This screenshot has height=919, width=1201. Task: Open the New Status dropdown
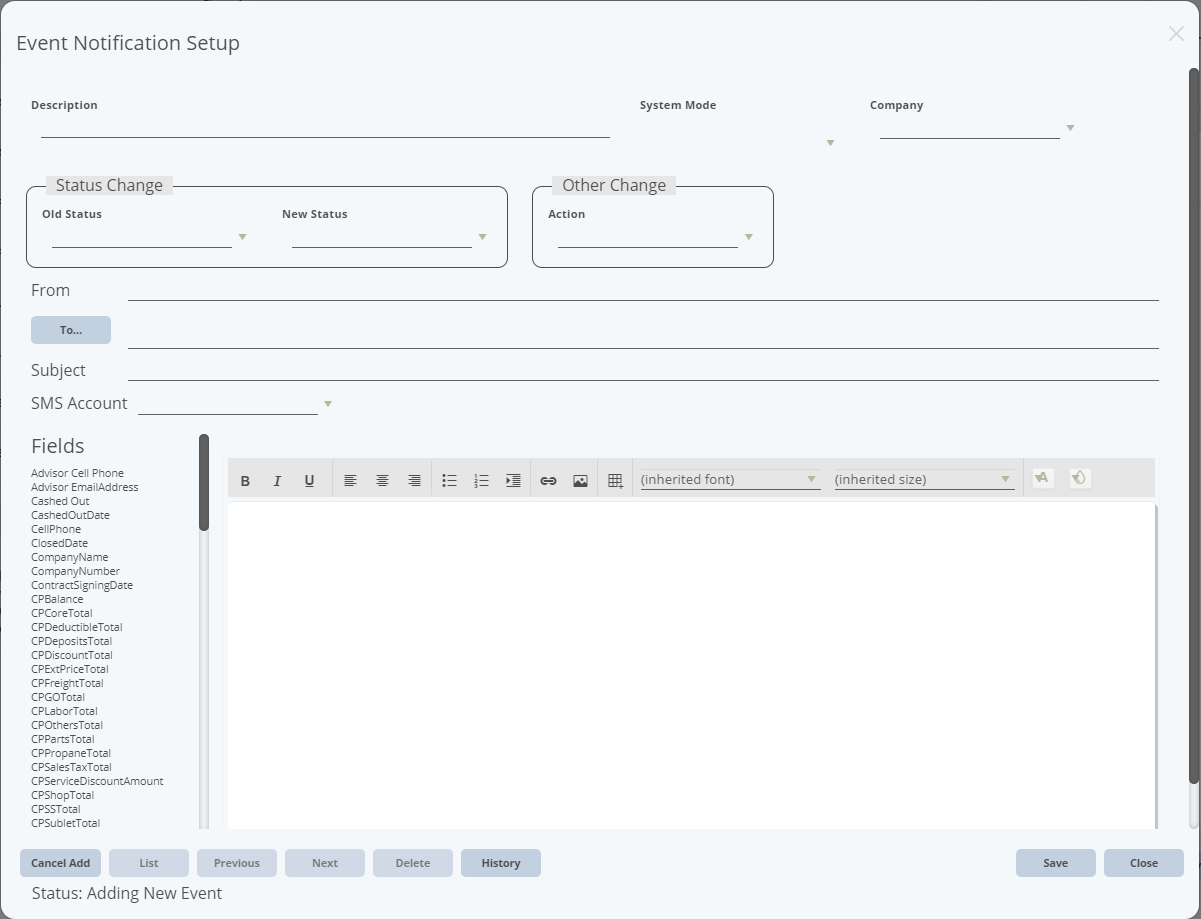click(482, 237)
